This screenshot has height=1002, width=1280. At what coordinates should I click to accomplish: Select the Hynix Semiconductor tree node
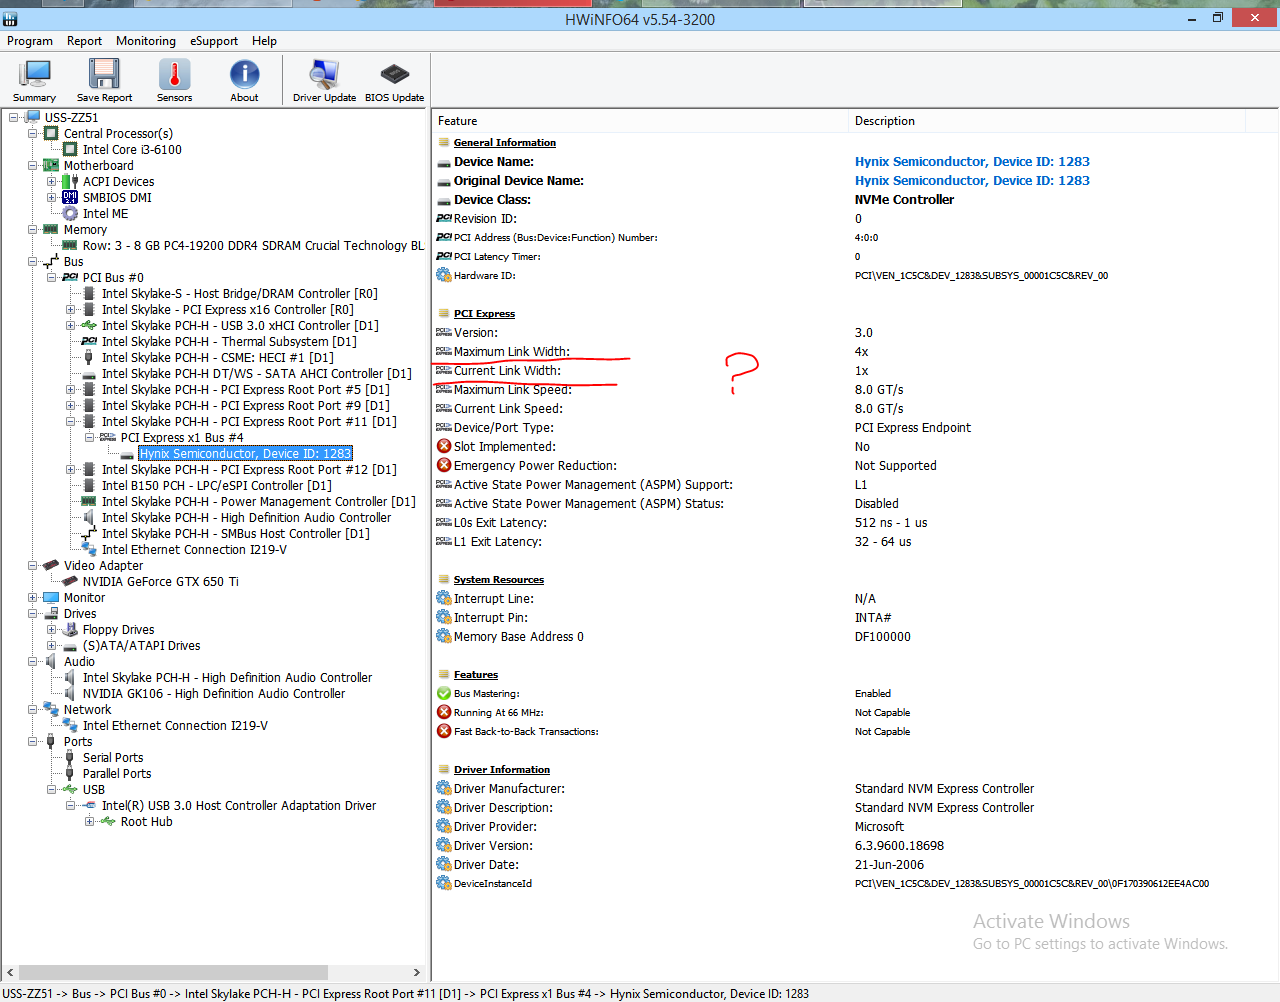pos(245,454)
